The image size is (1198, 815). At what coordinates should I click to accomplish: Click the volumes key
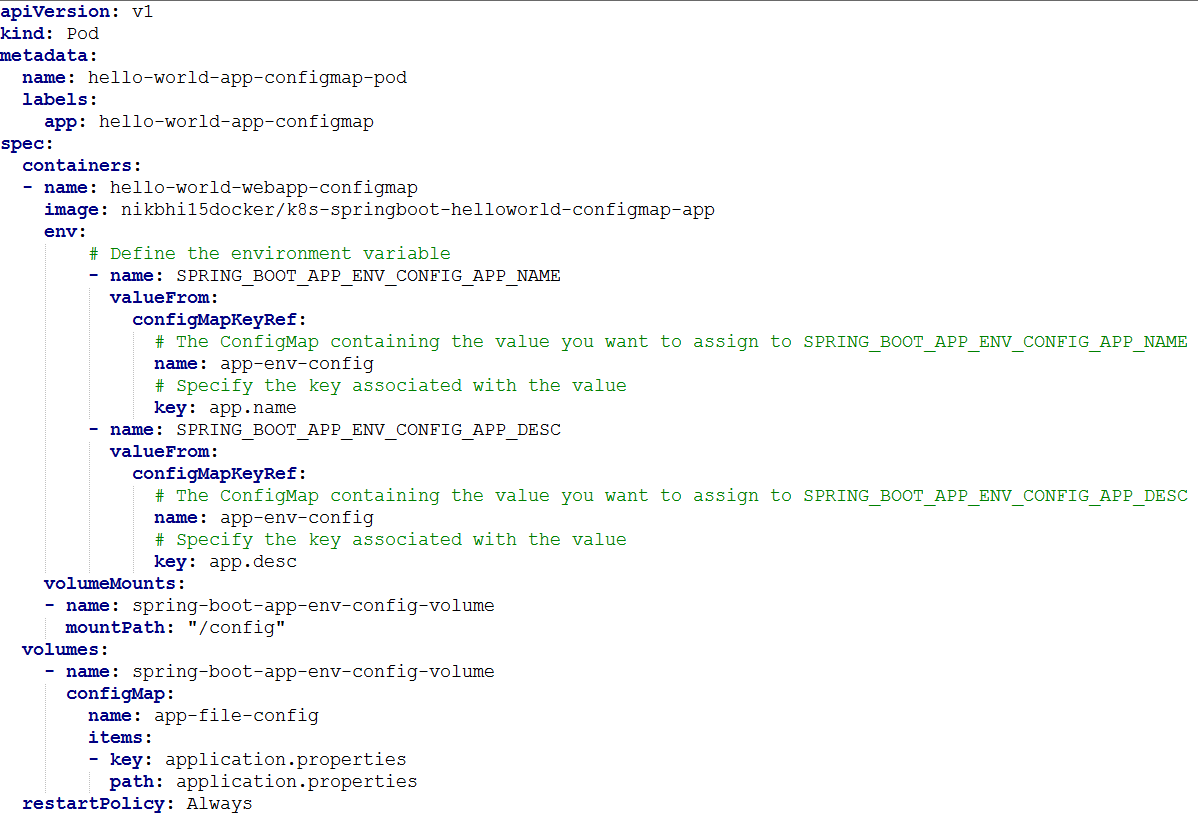(x=61, y=650)
